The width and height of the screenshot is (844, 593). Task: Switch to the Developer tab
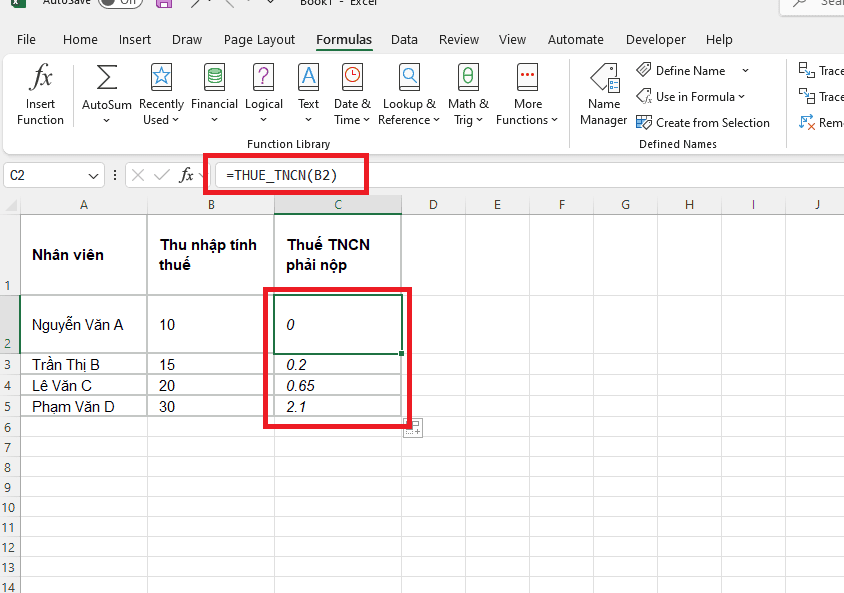656,40
